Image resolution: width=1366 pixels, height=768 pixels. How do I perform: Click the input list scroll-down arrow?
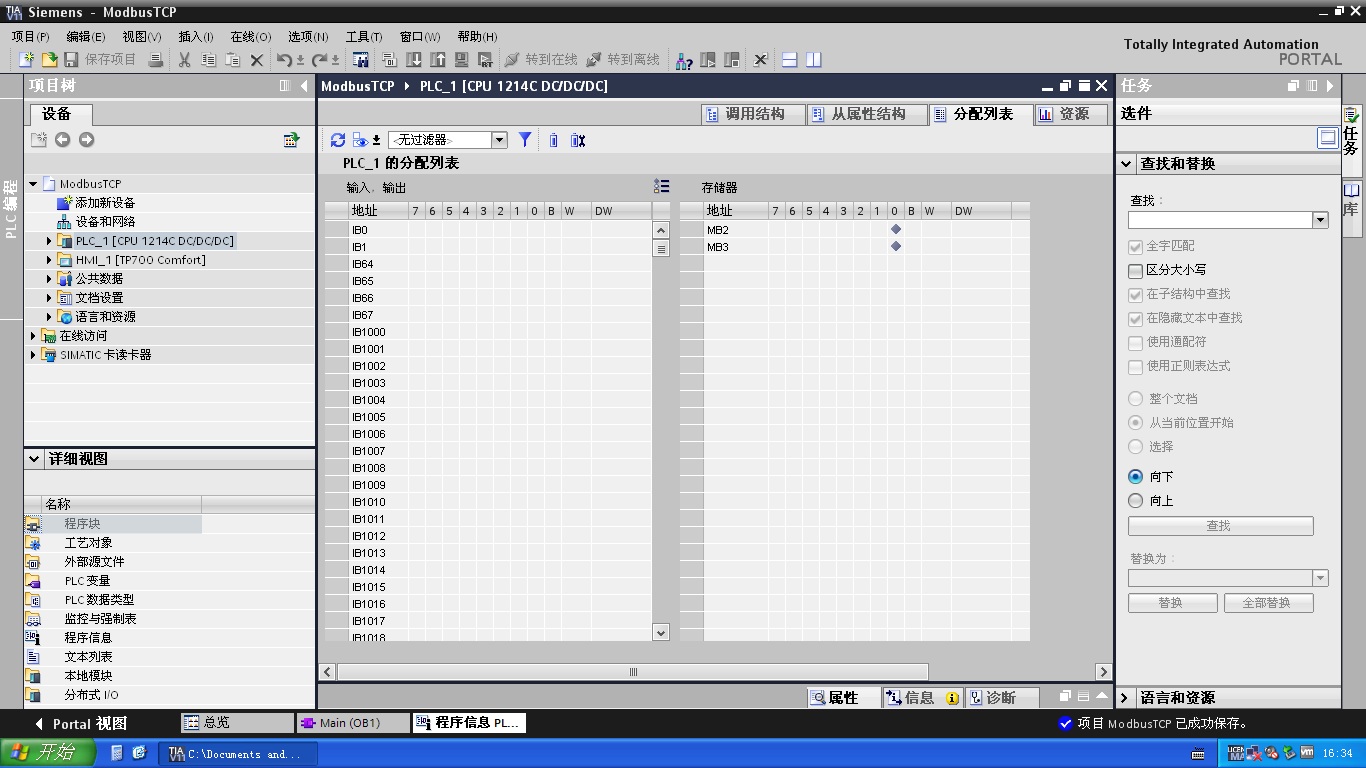660,632
